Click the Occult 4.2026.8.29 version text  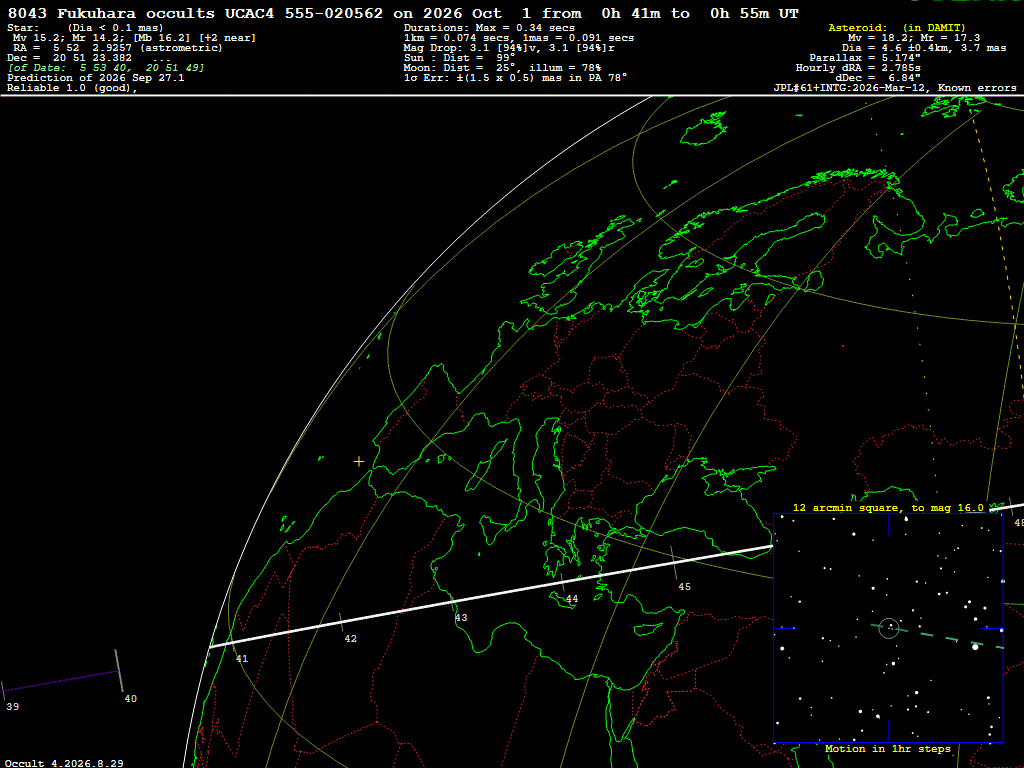click(x=64, y=763)
